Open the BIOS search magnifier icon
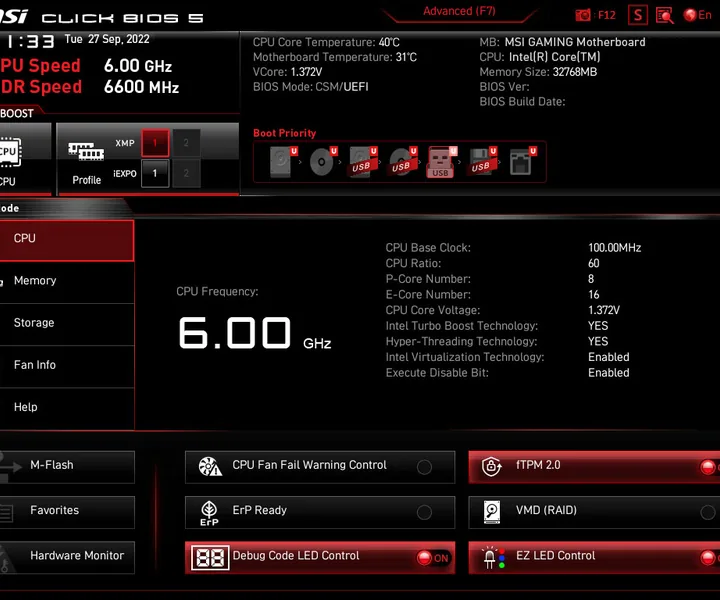The width and height of the screenshot is (720, 600). [664, 16]
